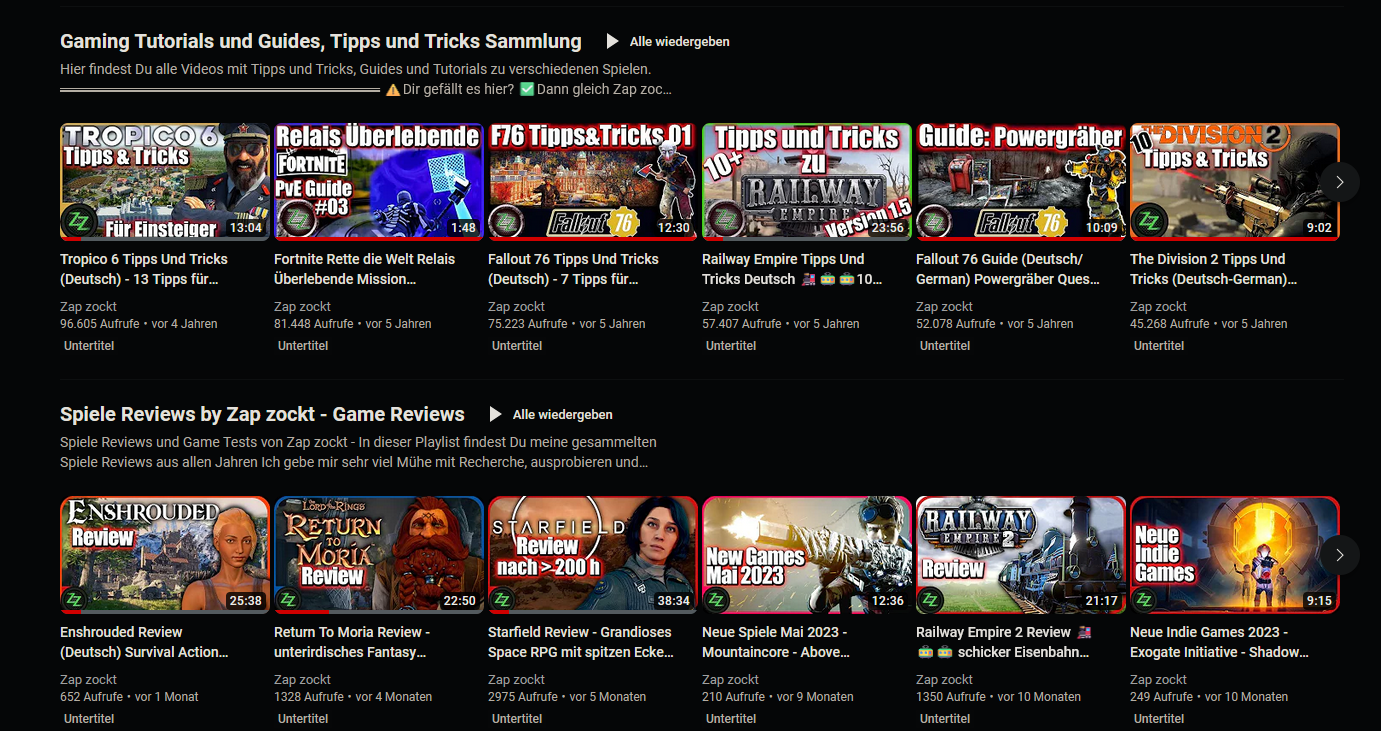Screen dimensions: 1381x731
Task: Open Gaming Tutorials und Guides playlist title
Action: tap(320, 42)
